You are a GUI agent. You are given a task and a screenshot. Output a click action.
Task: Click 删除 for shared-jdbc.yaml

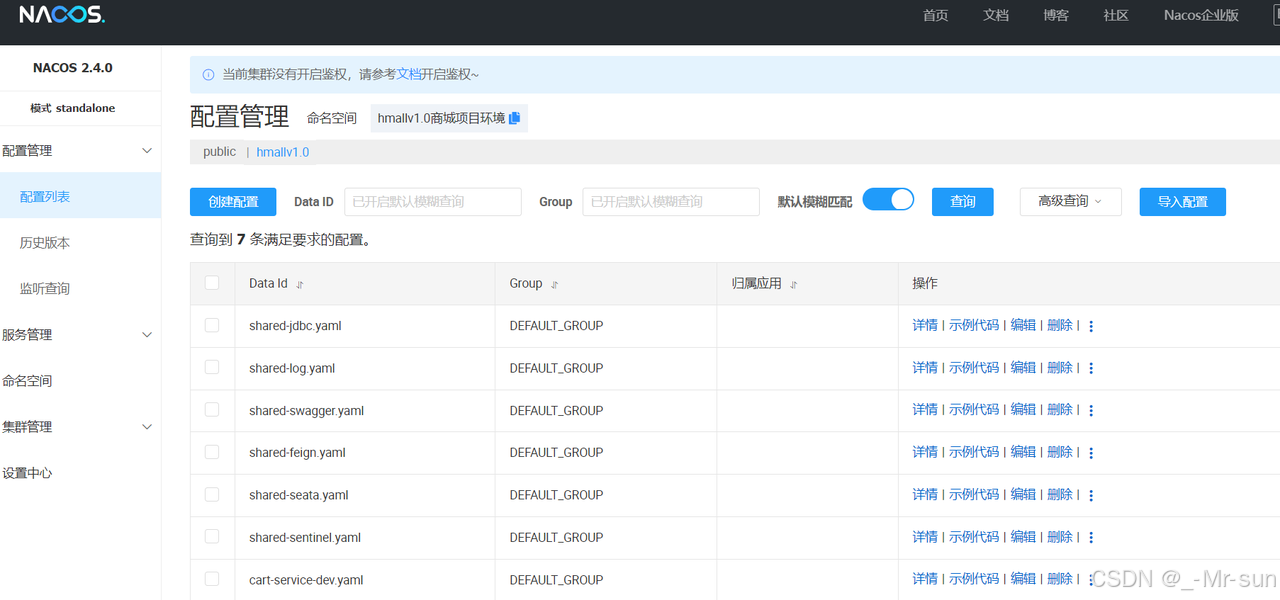1060,325
